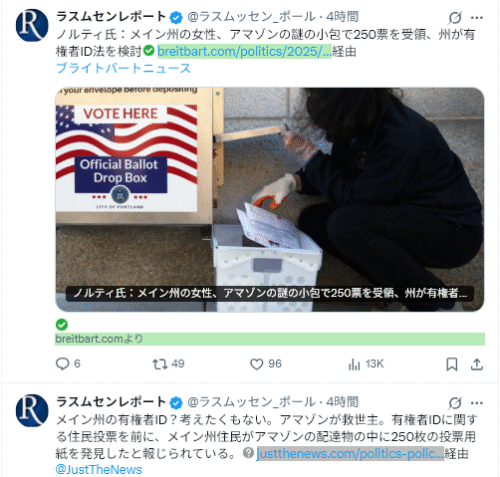Reply to the first tweet with 6 comments
Viewport: 500px width, 477px height.
click(x=68, y=364)
